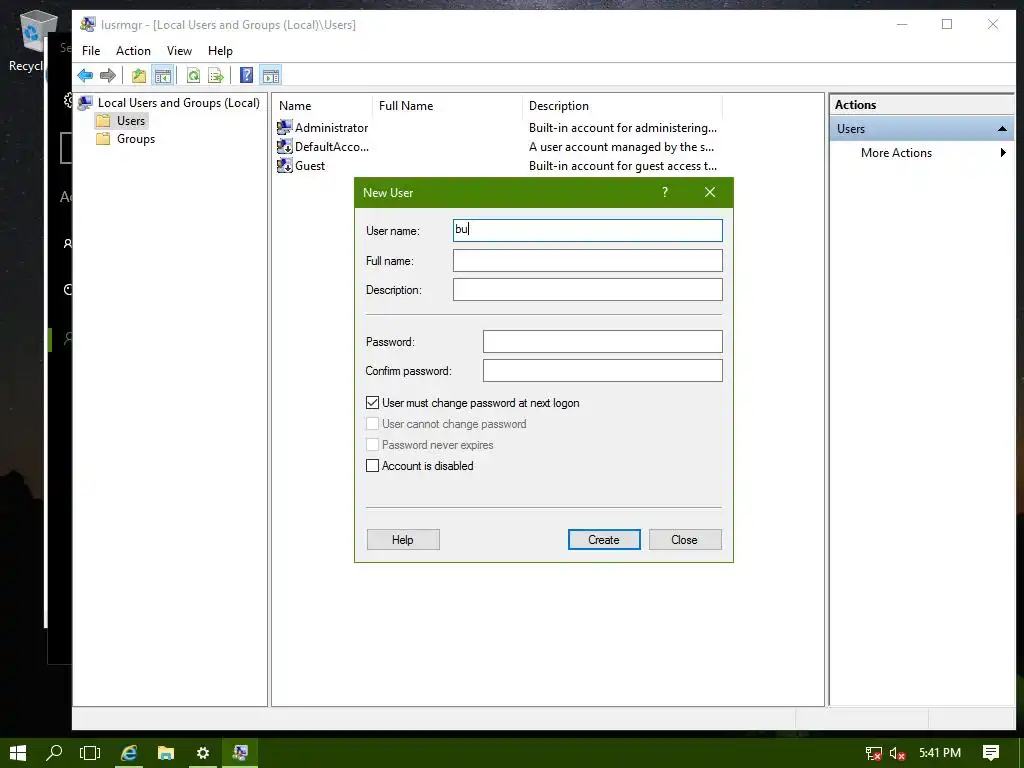Click the Close button in New User dialog
The height and width of the screenshot is (768, 1024).
(684, 539)
